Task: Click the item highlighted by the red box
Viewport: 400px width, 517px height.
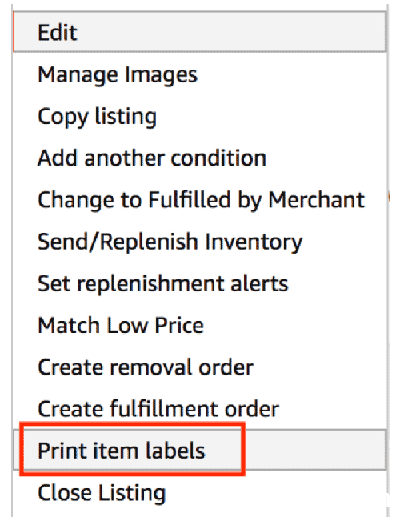Action: pyautogui.click(x=199, y=450)
